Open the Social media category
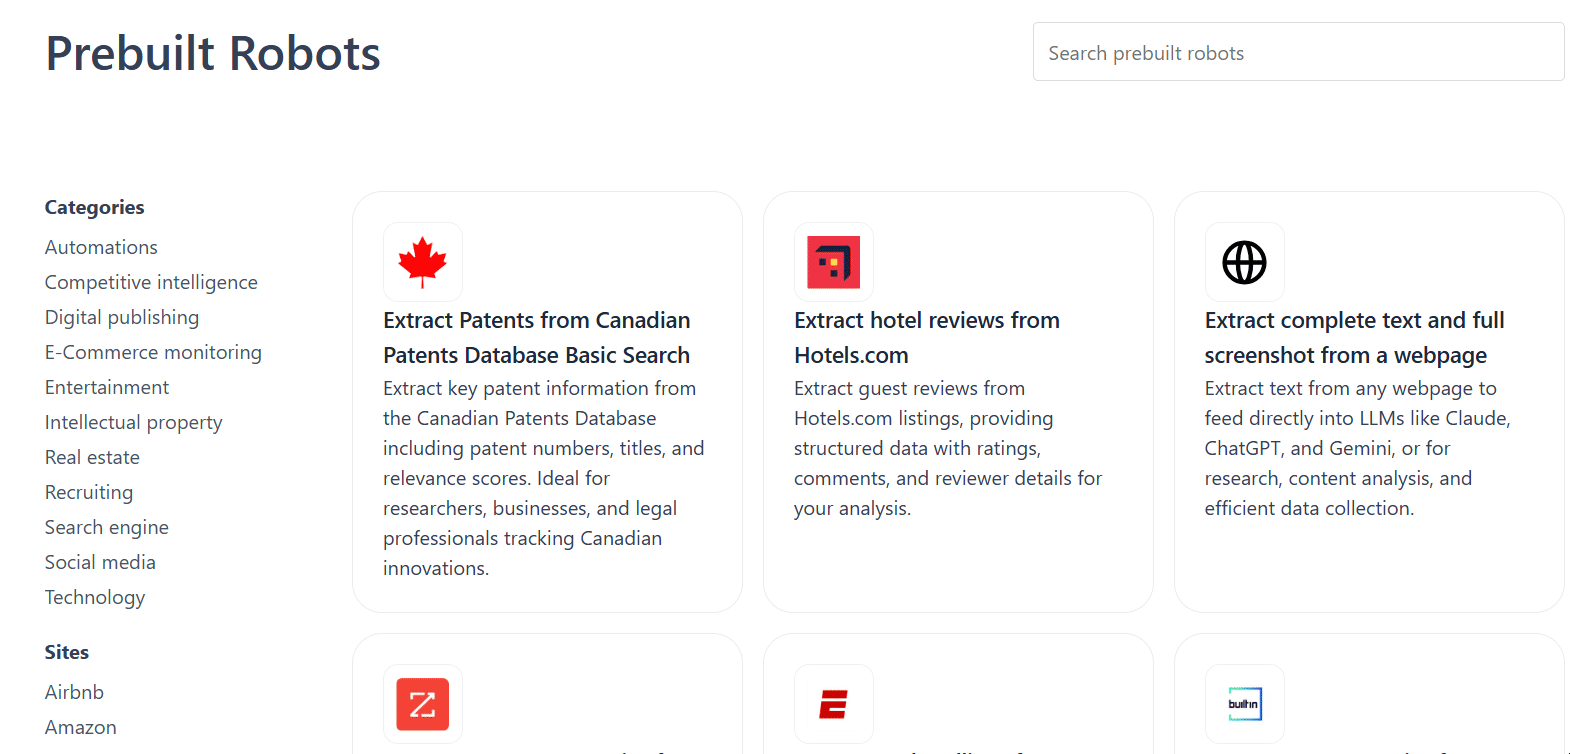The image size is (1570, 754). coord(100,562)
